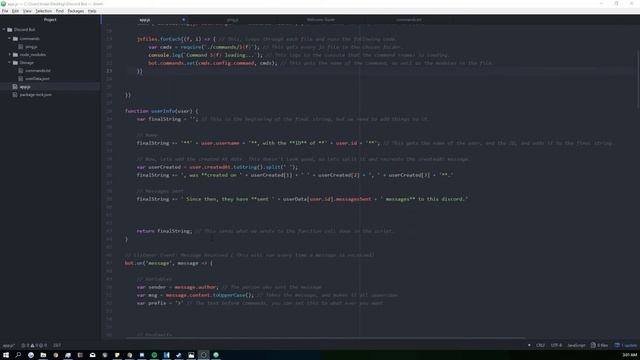Open userData.json in the tree view
640x360 pixels.
pyautogui.click(x=38, y=78)
